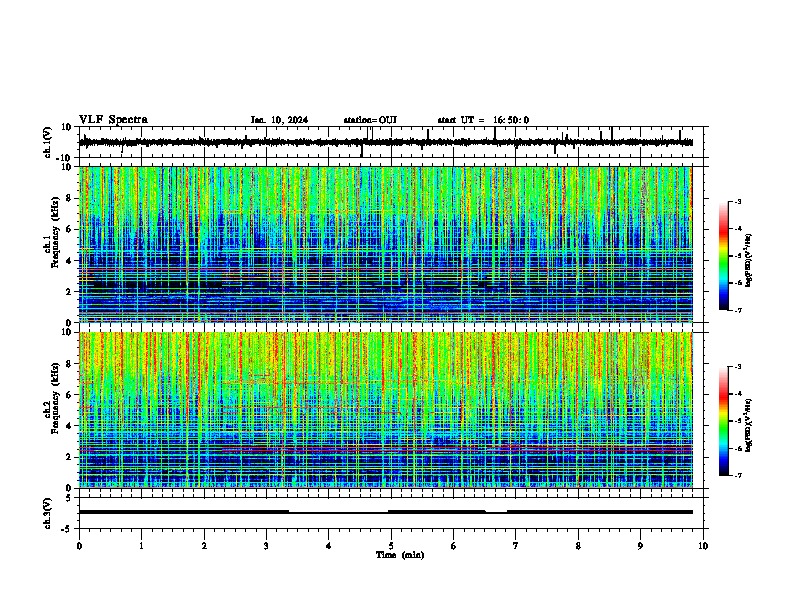Click the ch.1 spectrogram color scale bar

point(723,256)
